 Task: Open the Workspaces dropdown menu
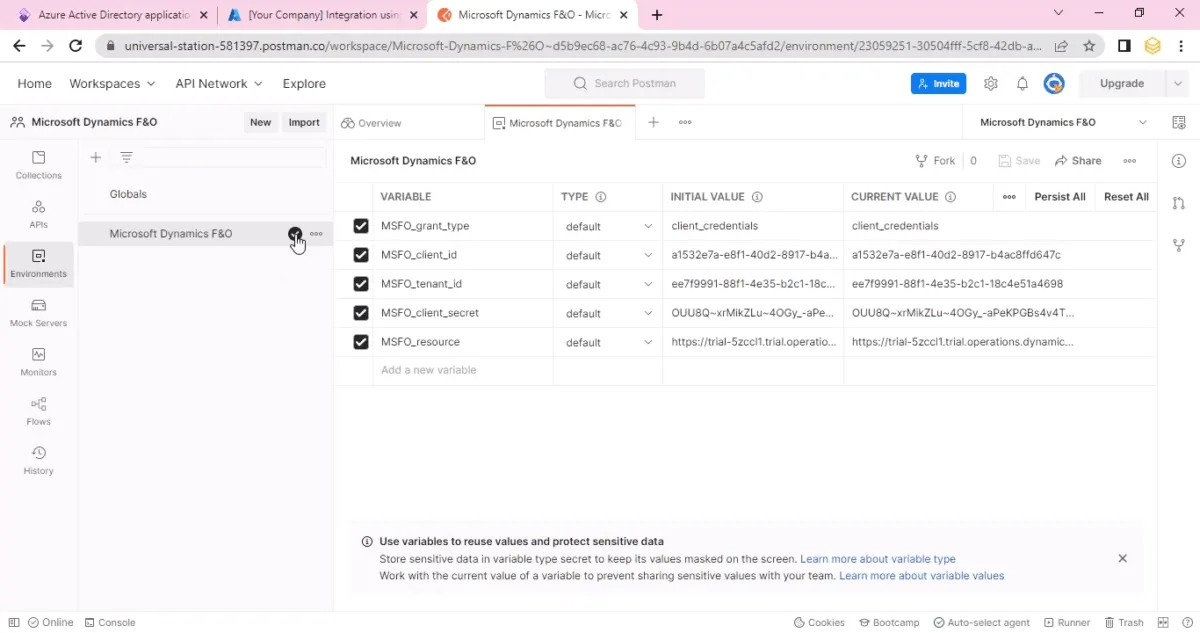coord(112,84)
